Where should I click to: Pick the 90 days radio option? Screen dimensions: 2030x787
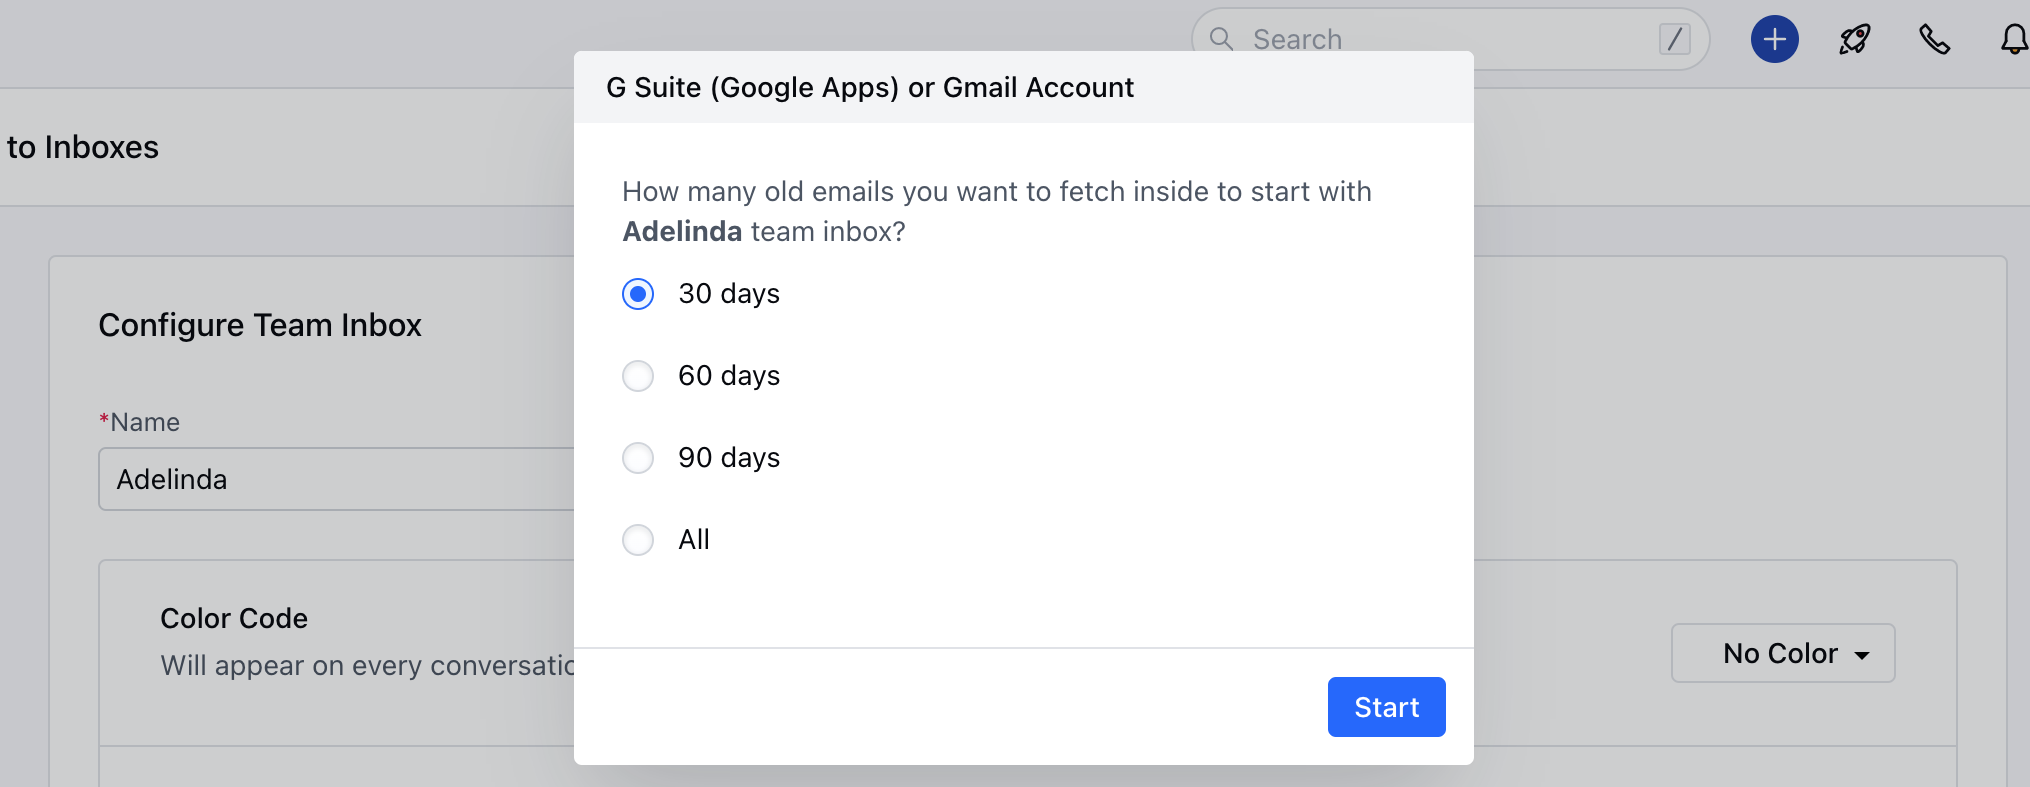tap(638, 458)
